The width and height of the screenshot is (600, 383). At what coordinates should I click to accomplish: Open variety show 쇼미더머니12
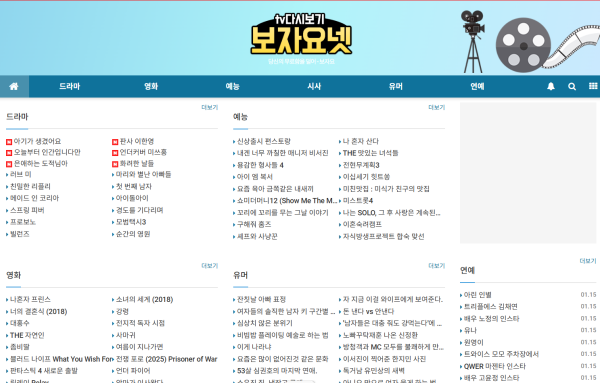[287, 201]
